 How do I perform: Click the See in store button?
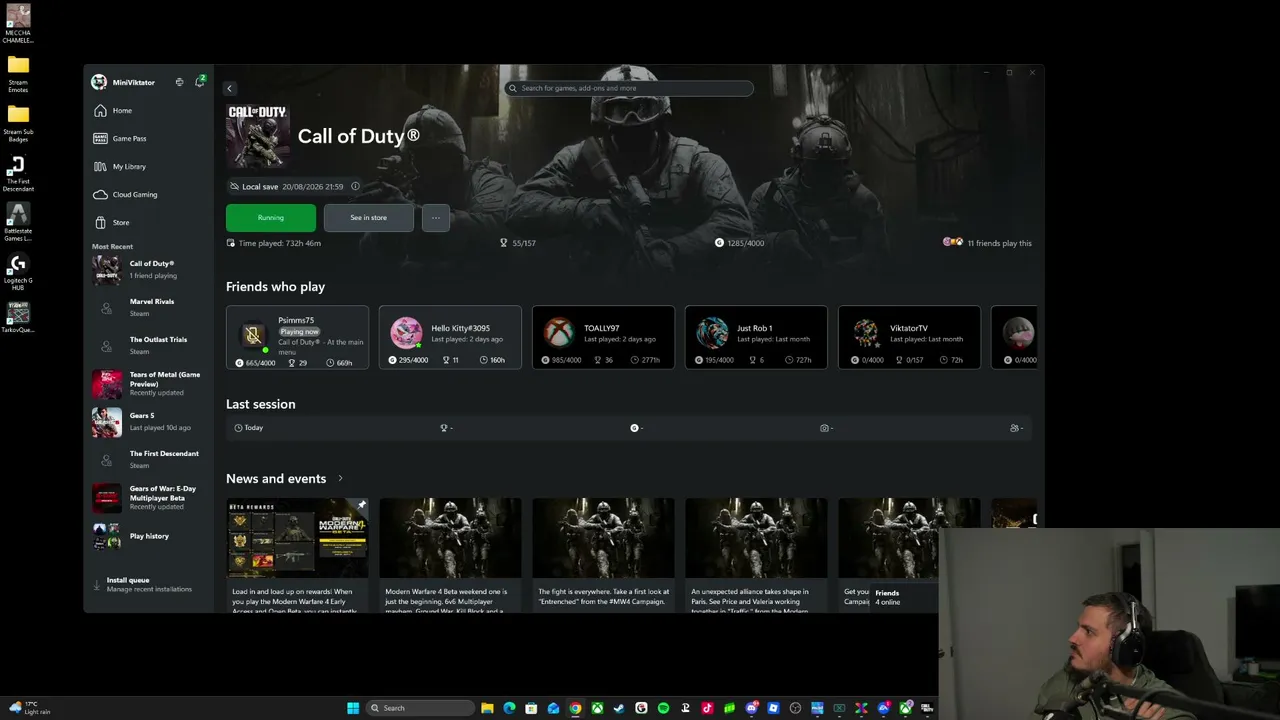(368, 217)
